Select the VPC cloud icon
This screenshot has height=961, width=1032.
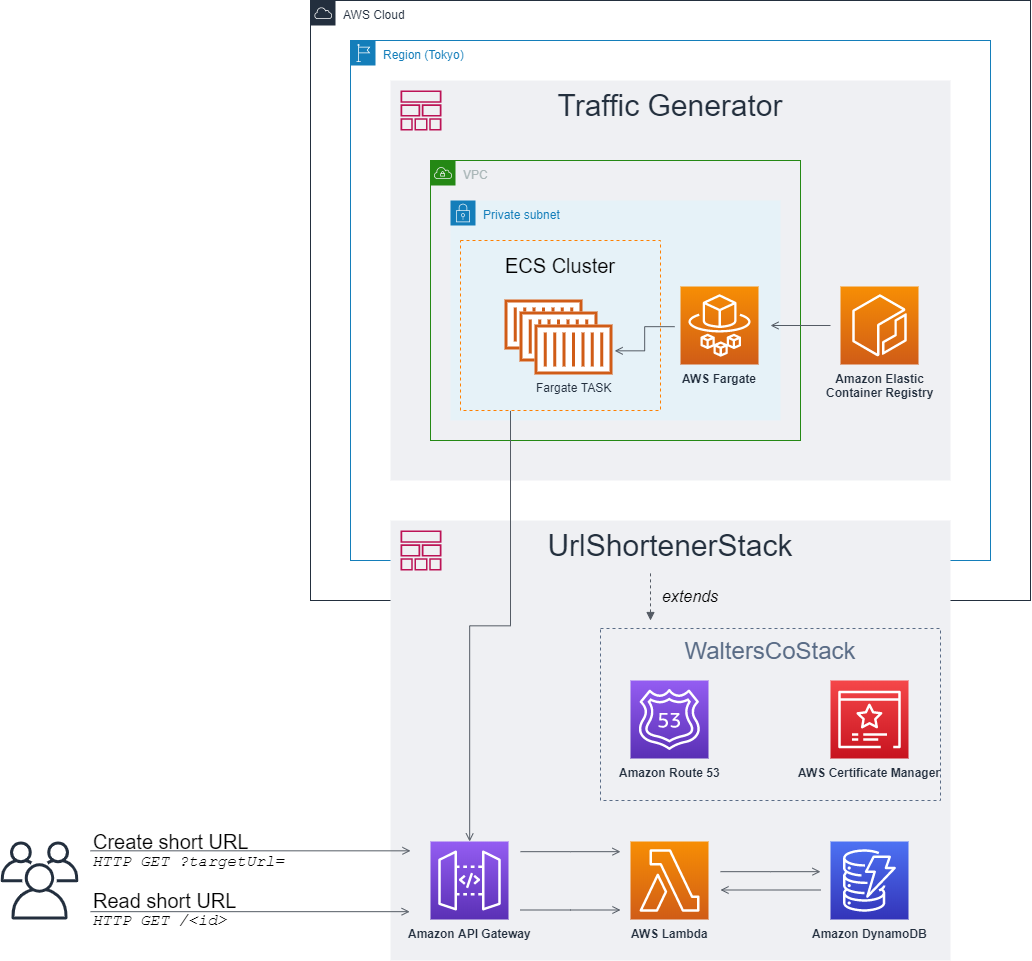[x=443, y=173]
